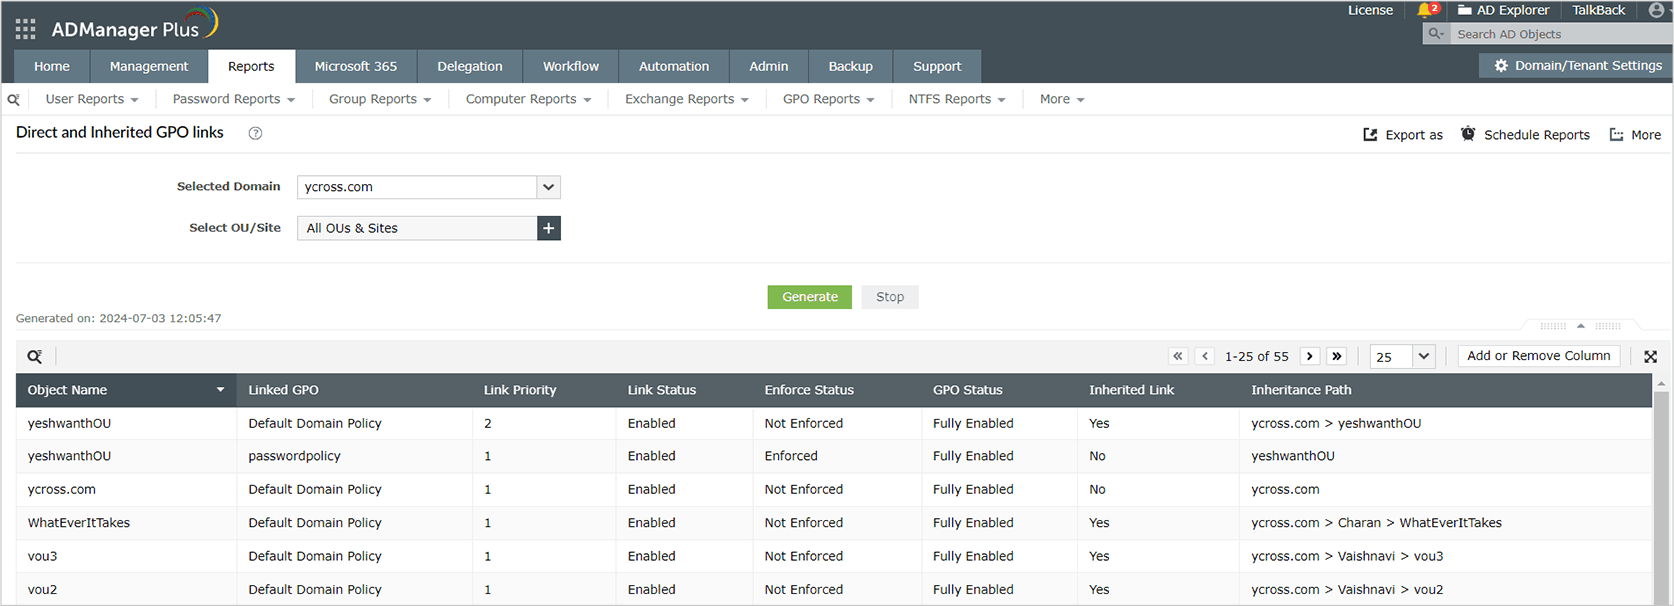Screen dimensions: 1674x606
Task: Select the vou3 object name cell
Action: coord(43,556)
